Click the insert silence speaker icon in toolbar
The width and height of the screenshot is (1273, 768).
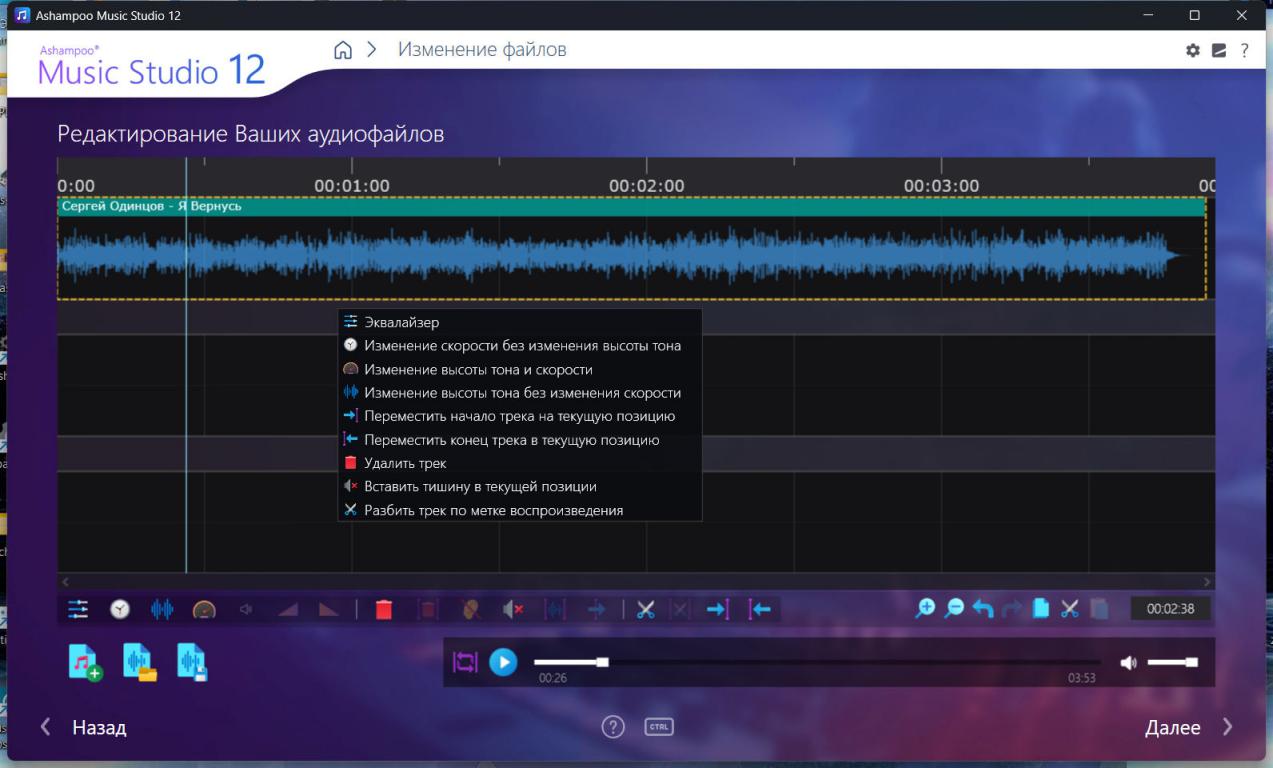[x=513, y=609]
